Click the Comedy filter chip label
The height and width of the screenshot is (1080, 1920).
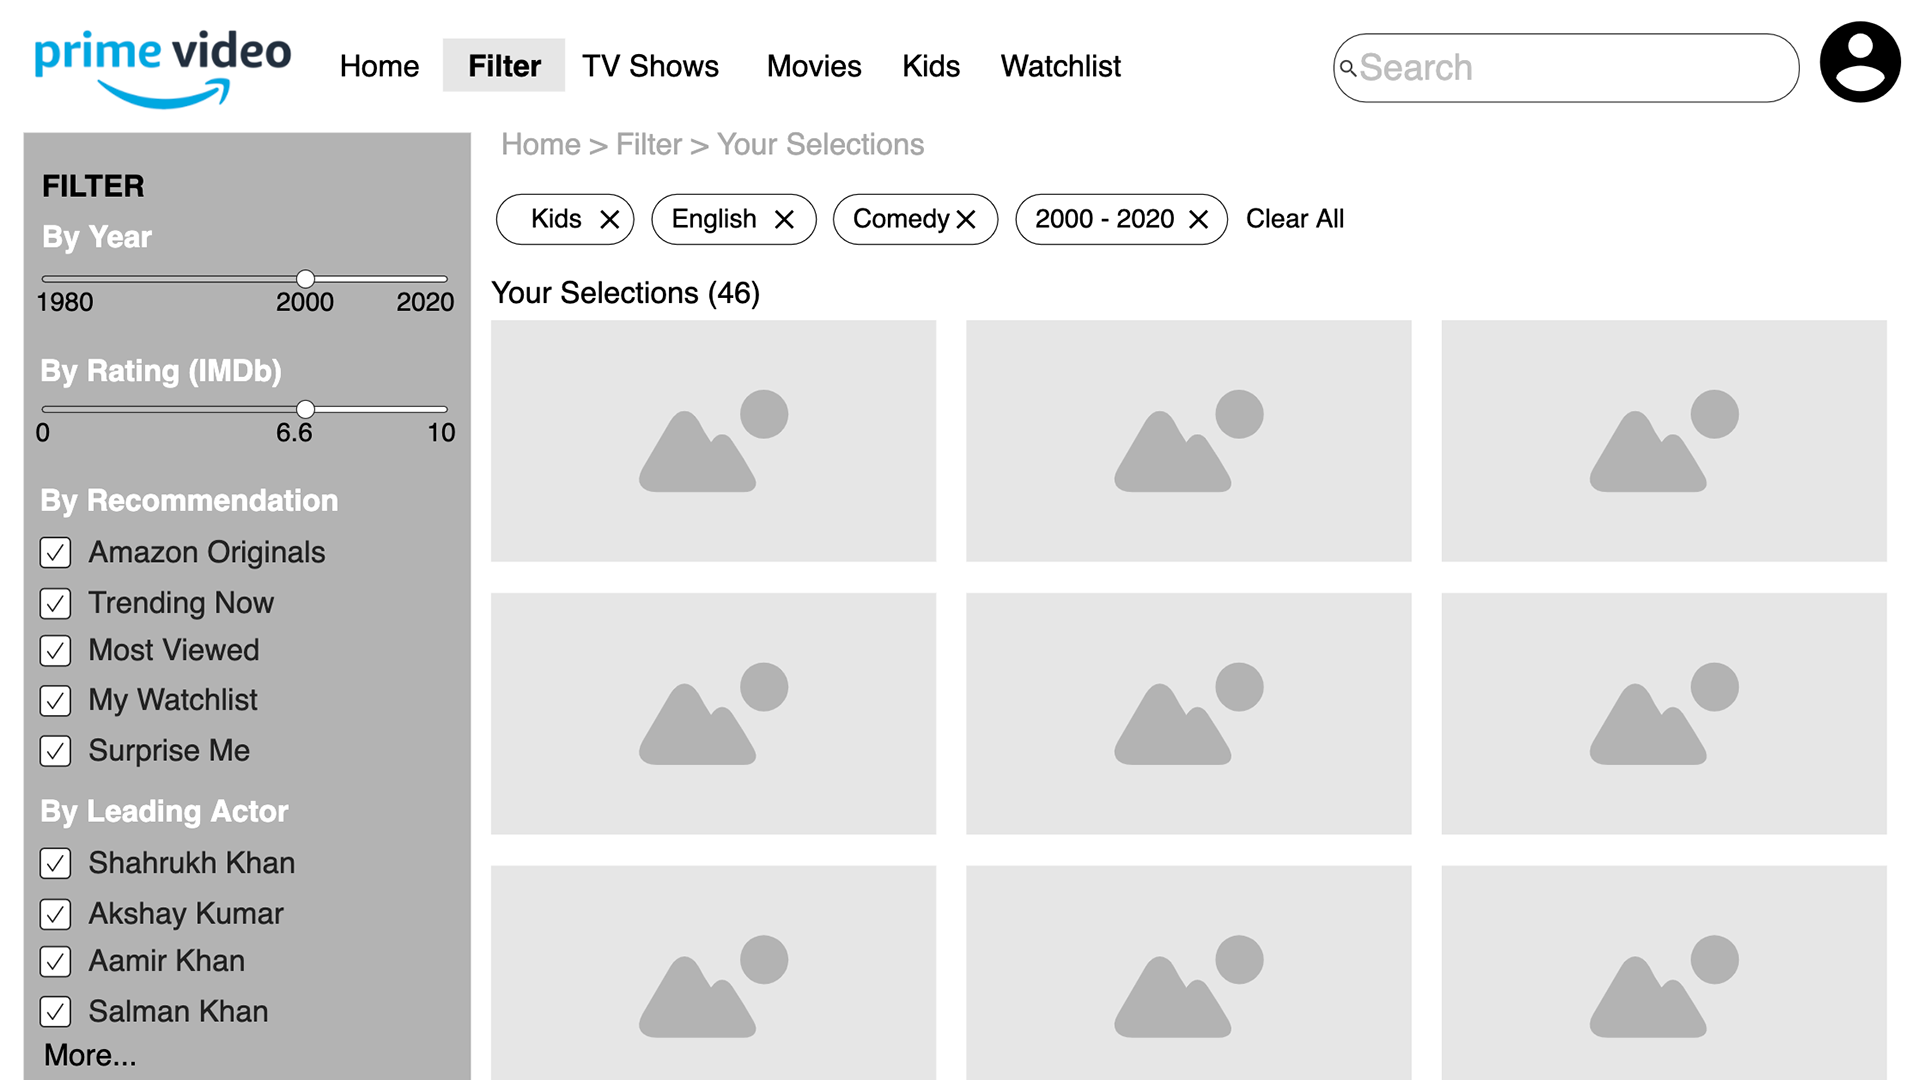(901, 219)
